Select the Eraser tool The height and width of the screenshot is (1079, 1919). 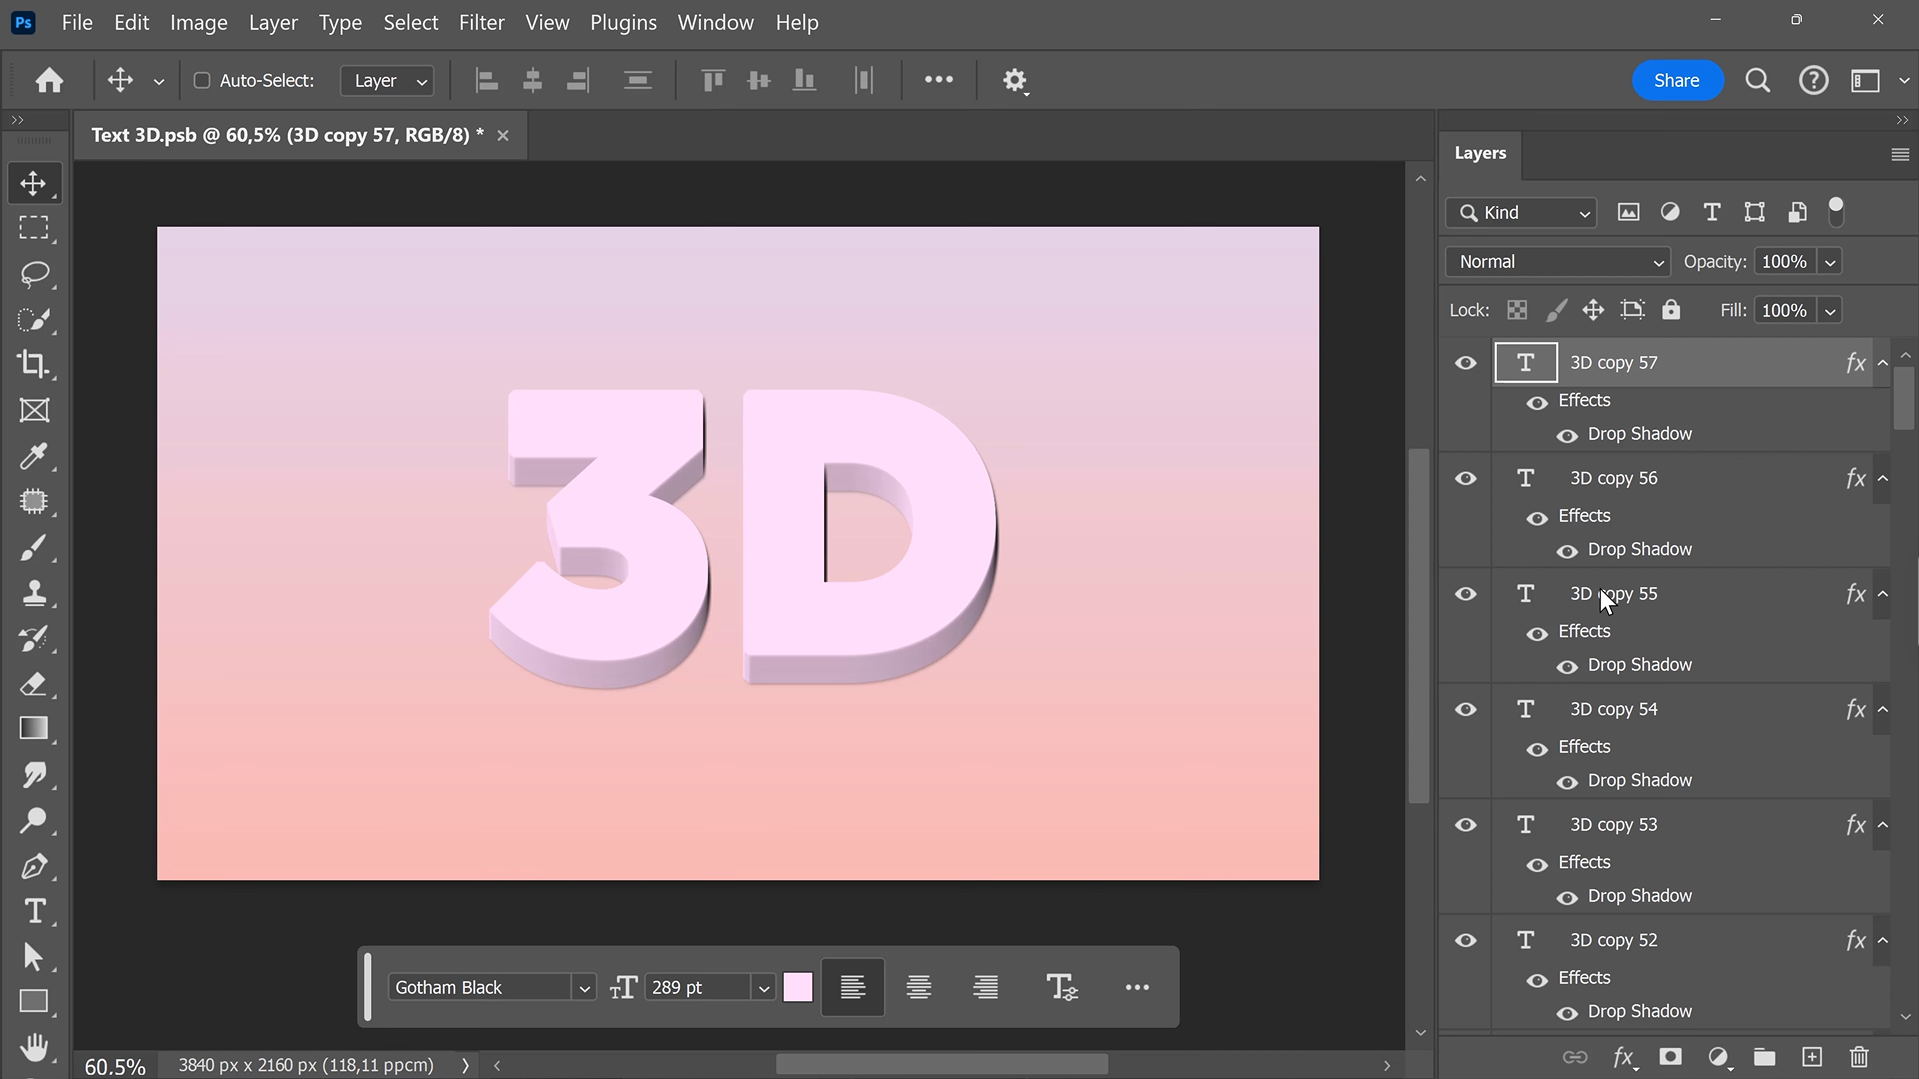[34, 684]
